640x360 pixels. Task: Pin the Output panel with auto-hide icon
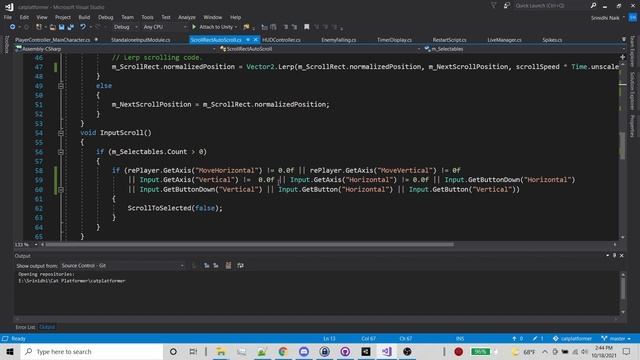614,256
